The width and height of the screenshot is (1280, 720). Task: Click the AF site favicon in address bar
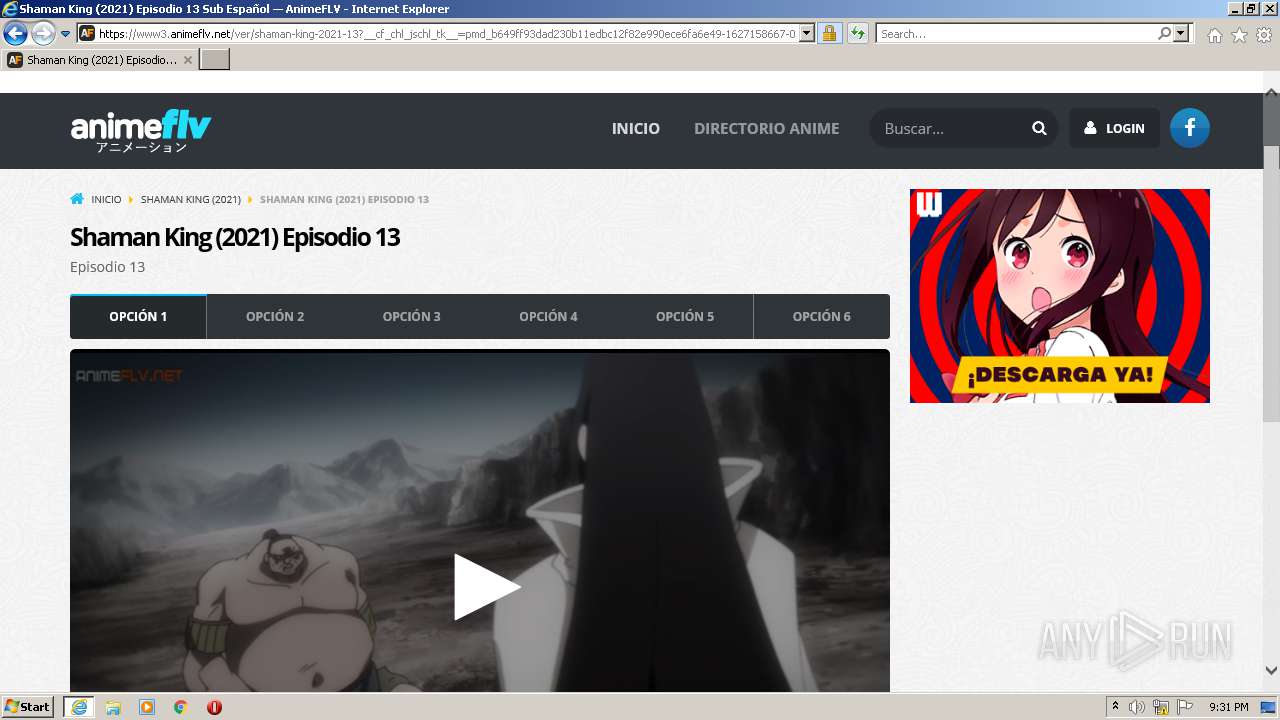pyautogui.click(x=87, y=33)
